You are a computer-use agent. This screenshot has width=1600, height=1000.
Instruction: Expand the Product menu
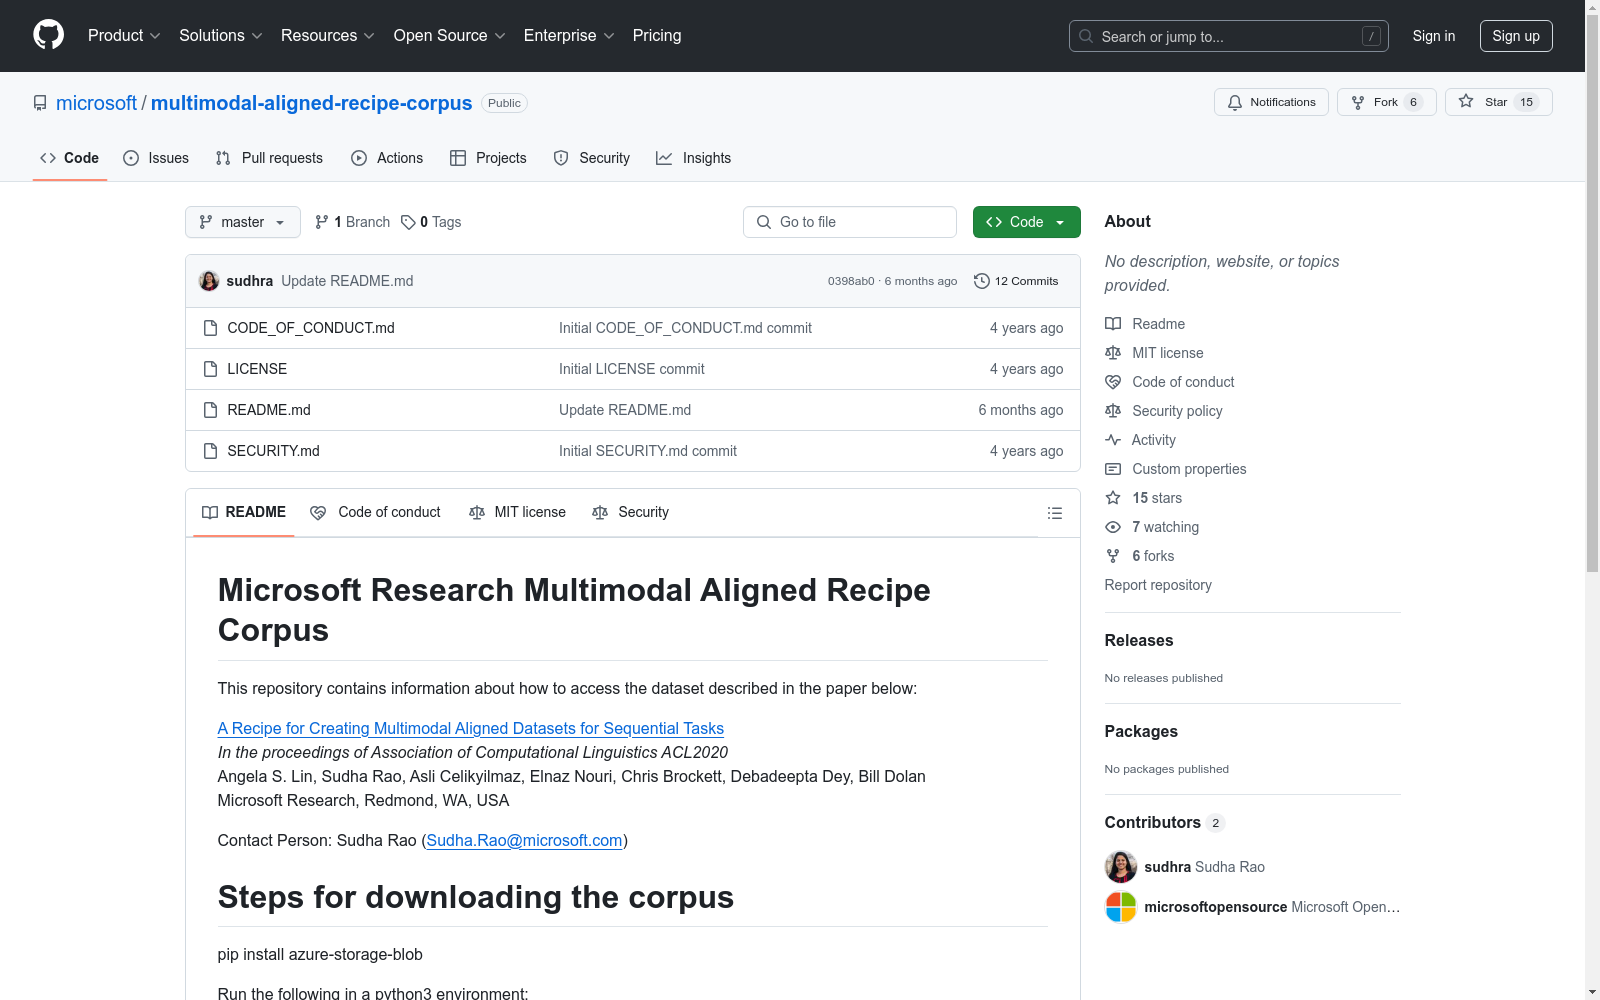[x=124, y=36]
